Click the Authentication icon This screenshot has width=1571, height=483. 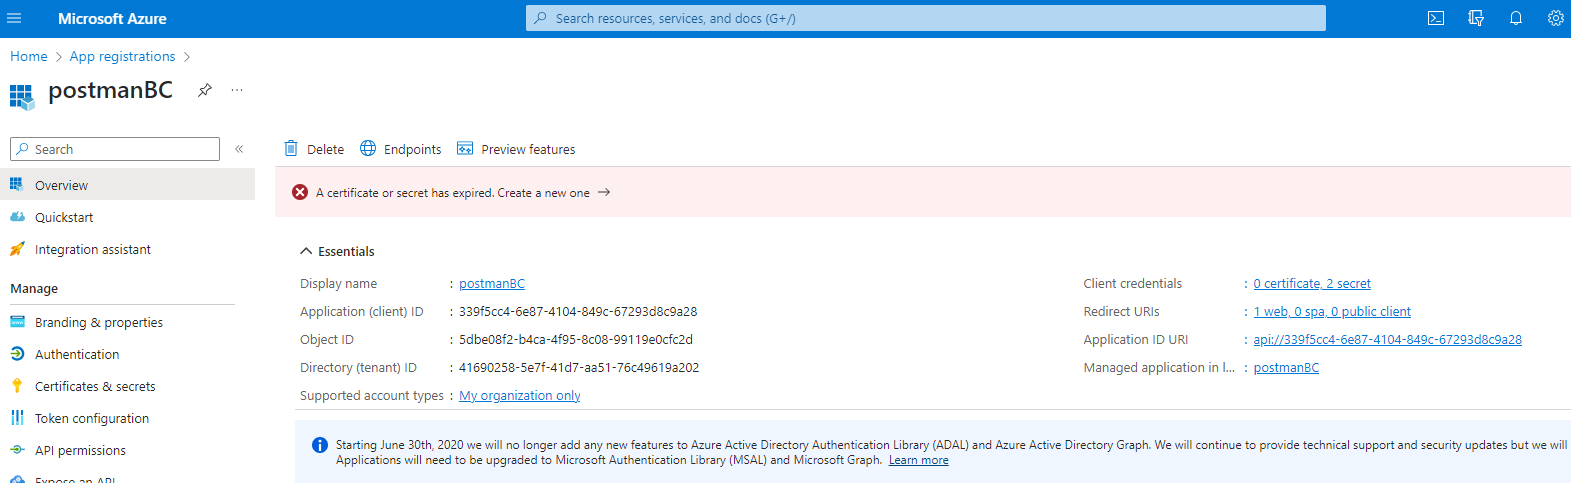(17, 354)
